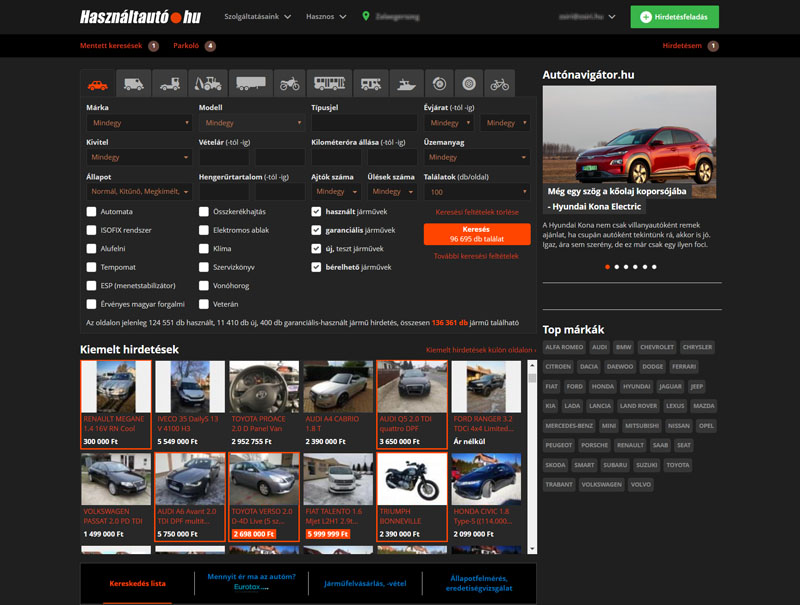Open the Renault Megane listing thumbnail
This screenshot has height=605, width=800.
(116, 387)
